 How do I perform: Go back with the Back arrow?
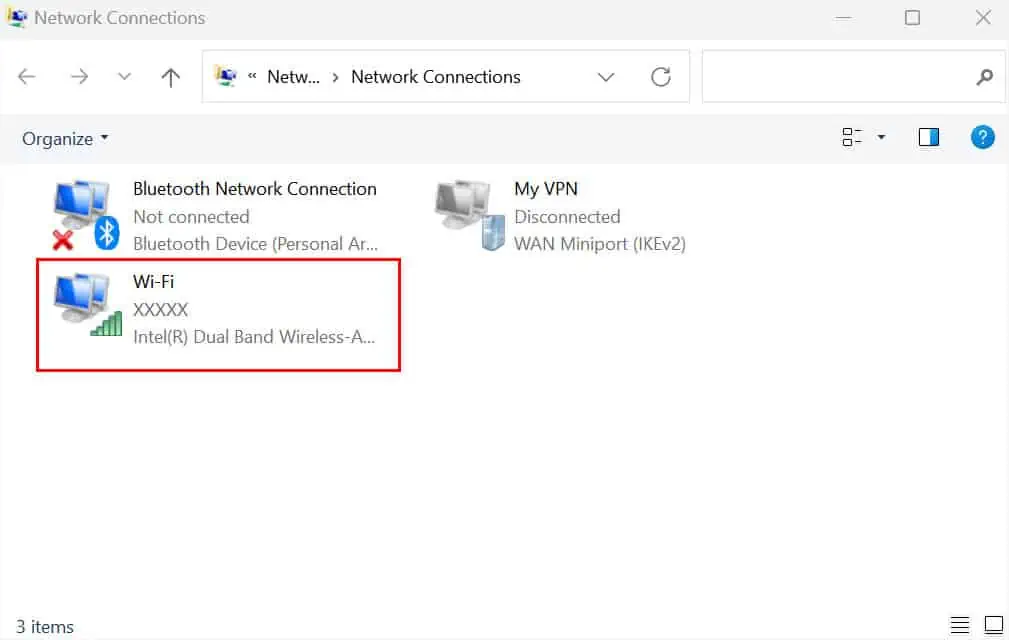[26, 77]
